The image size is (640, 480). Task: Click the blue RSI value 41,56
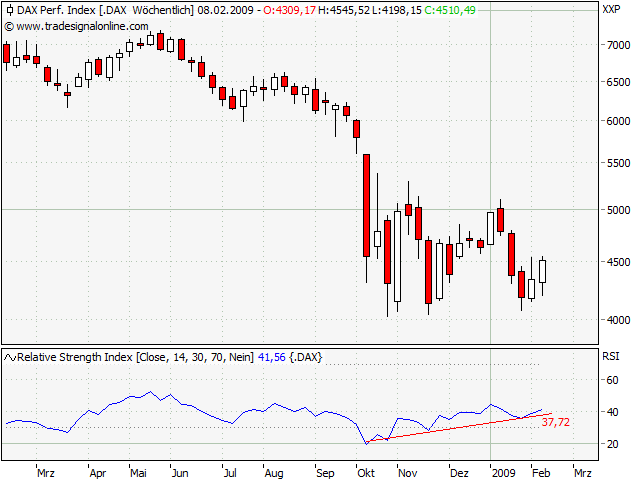click(271, 358)
